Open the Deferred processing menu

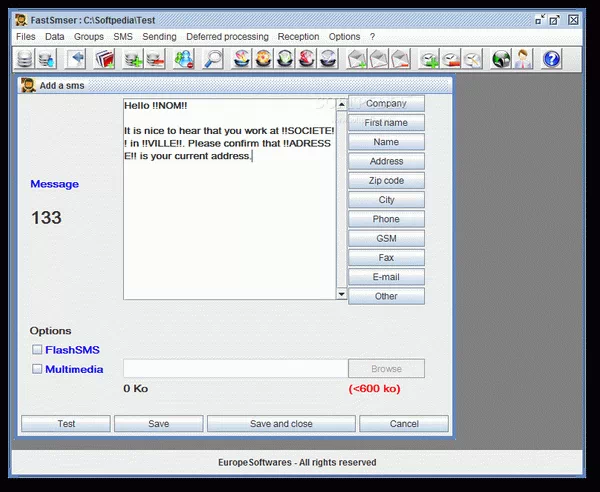click(227, 36)
